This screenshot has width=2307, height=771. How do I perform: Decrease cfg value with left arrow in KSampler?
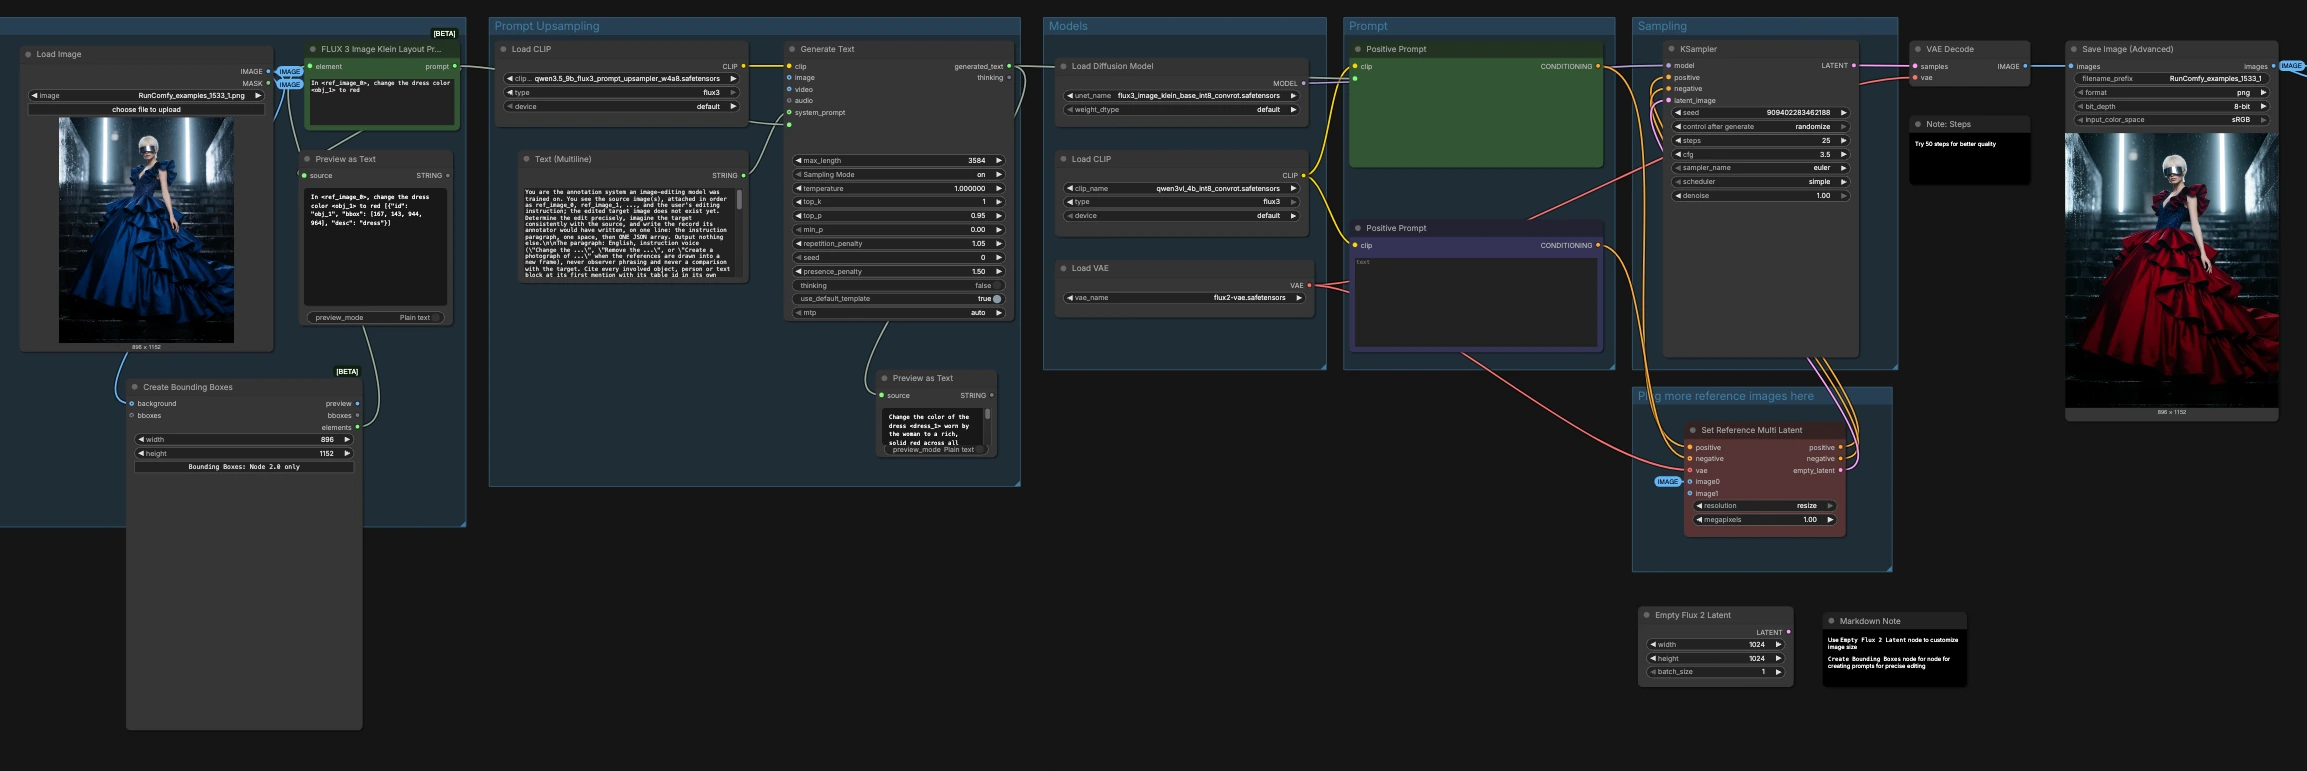pos(1678,155)
